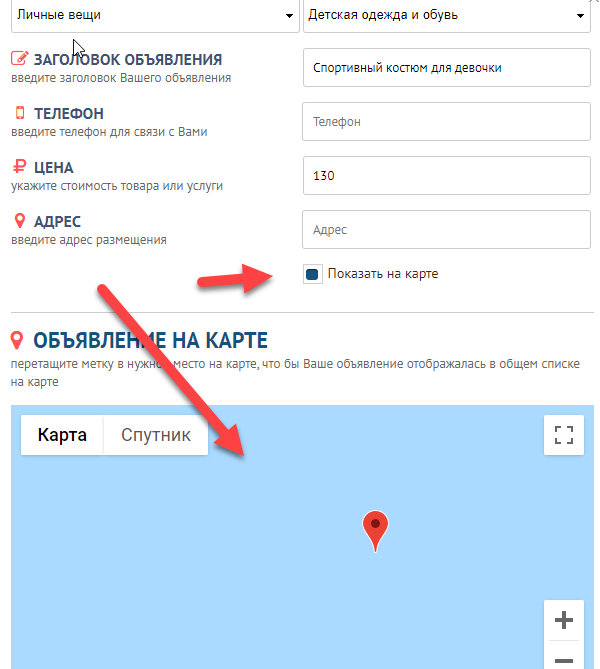The height and width of the screenshot is (669, 600).
Task: Click the Объявление на карте heading
Action: coord(150,341)
